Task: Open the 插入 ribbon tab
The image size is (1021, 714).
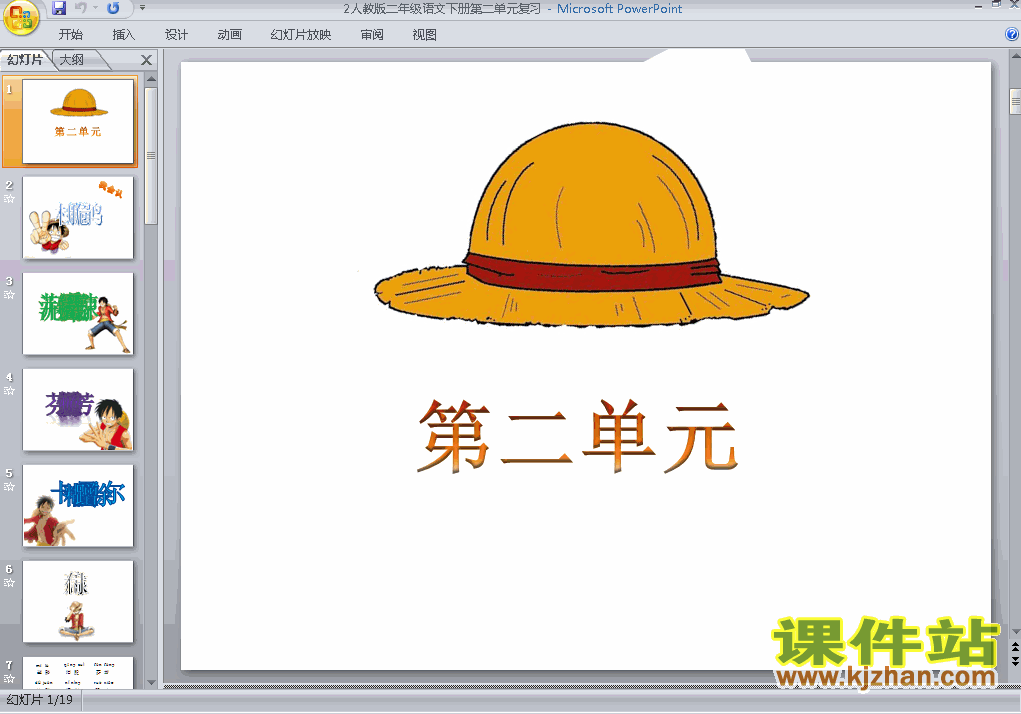Action: 123,34
